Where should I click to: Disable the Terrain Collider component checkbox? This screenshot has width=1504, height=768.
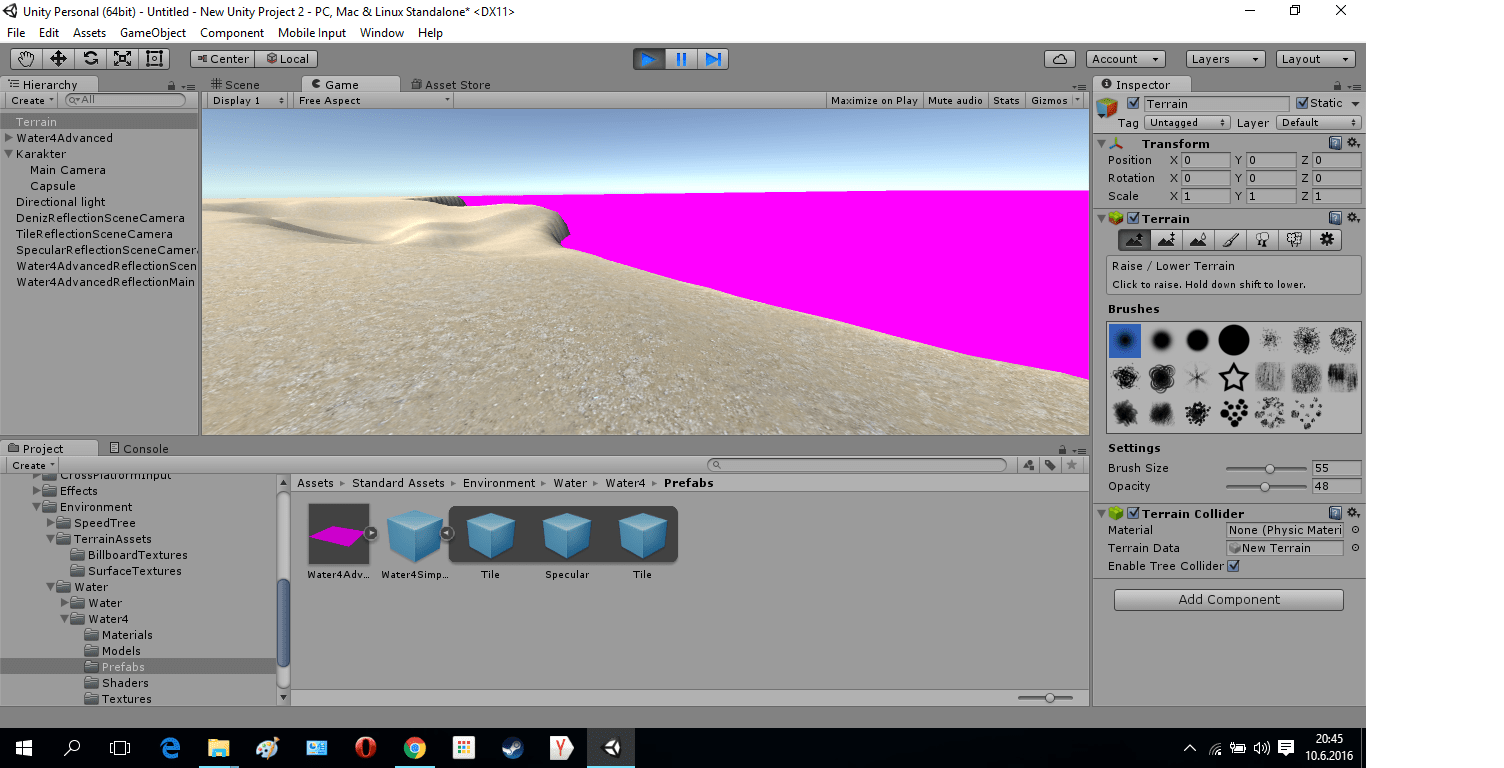click(1133, 513)
